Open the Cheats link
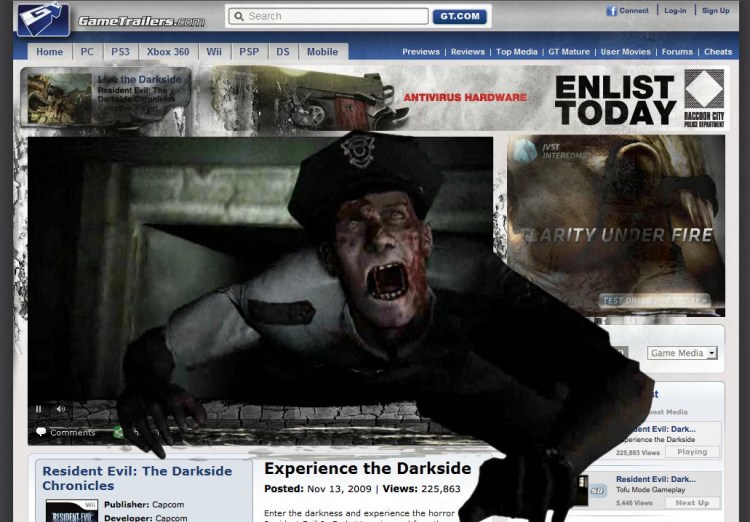The image size is (750, 522). pyautogui.click(x=718, y=52)
